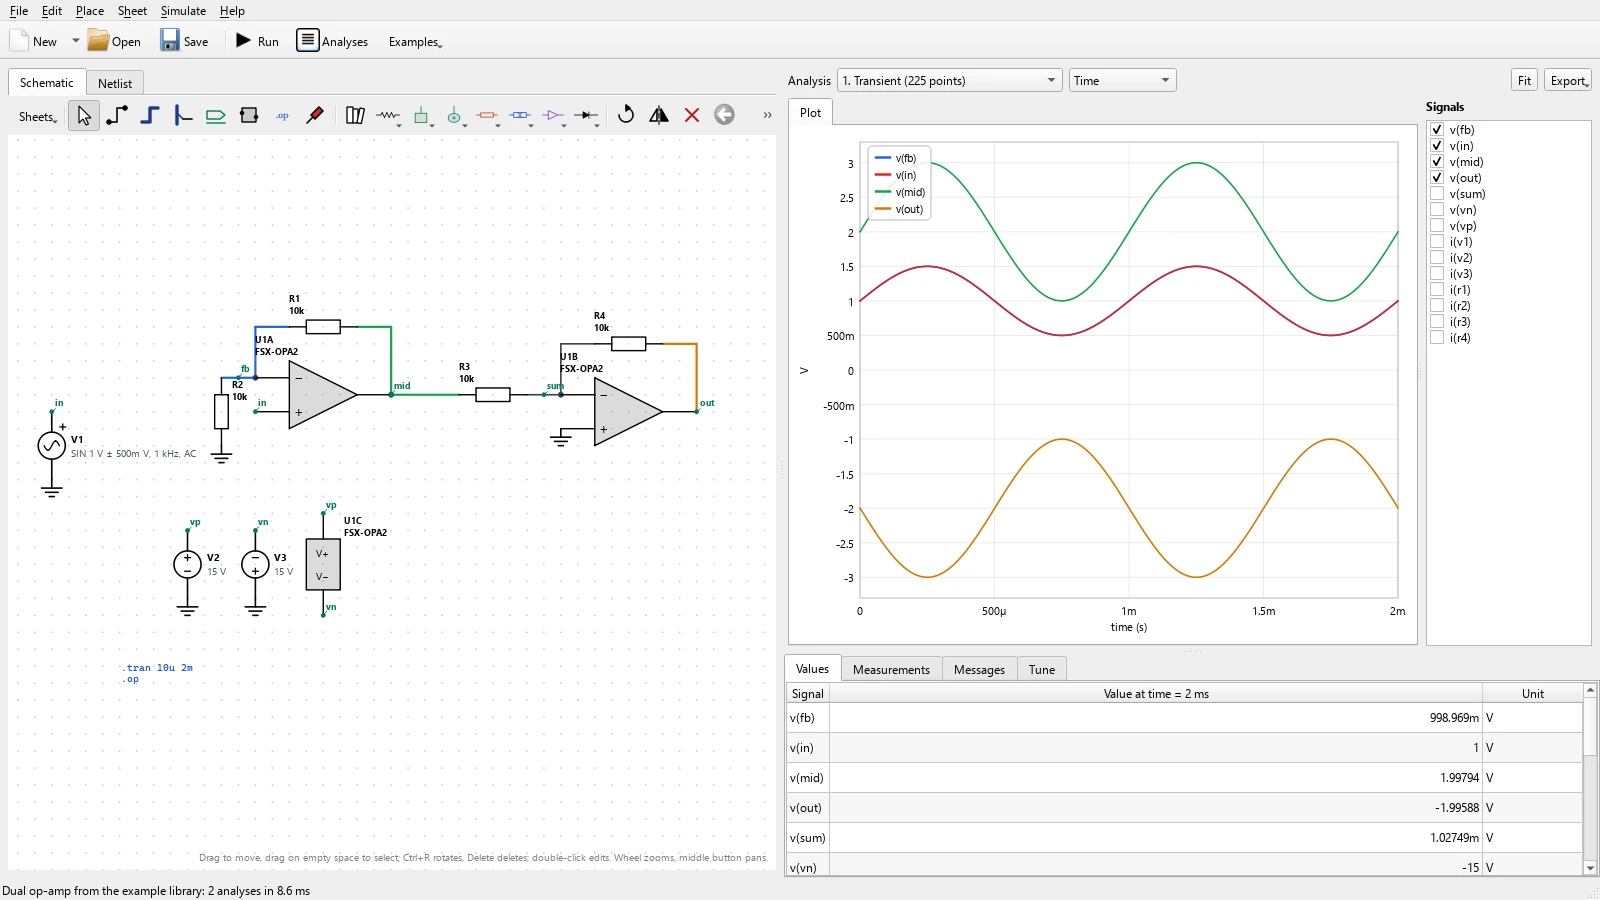Uncheck the v(out) signal
This screenshot has width=1600, height=900.
click(x=1437, y=178)
